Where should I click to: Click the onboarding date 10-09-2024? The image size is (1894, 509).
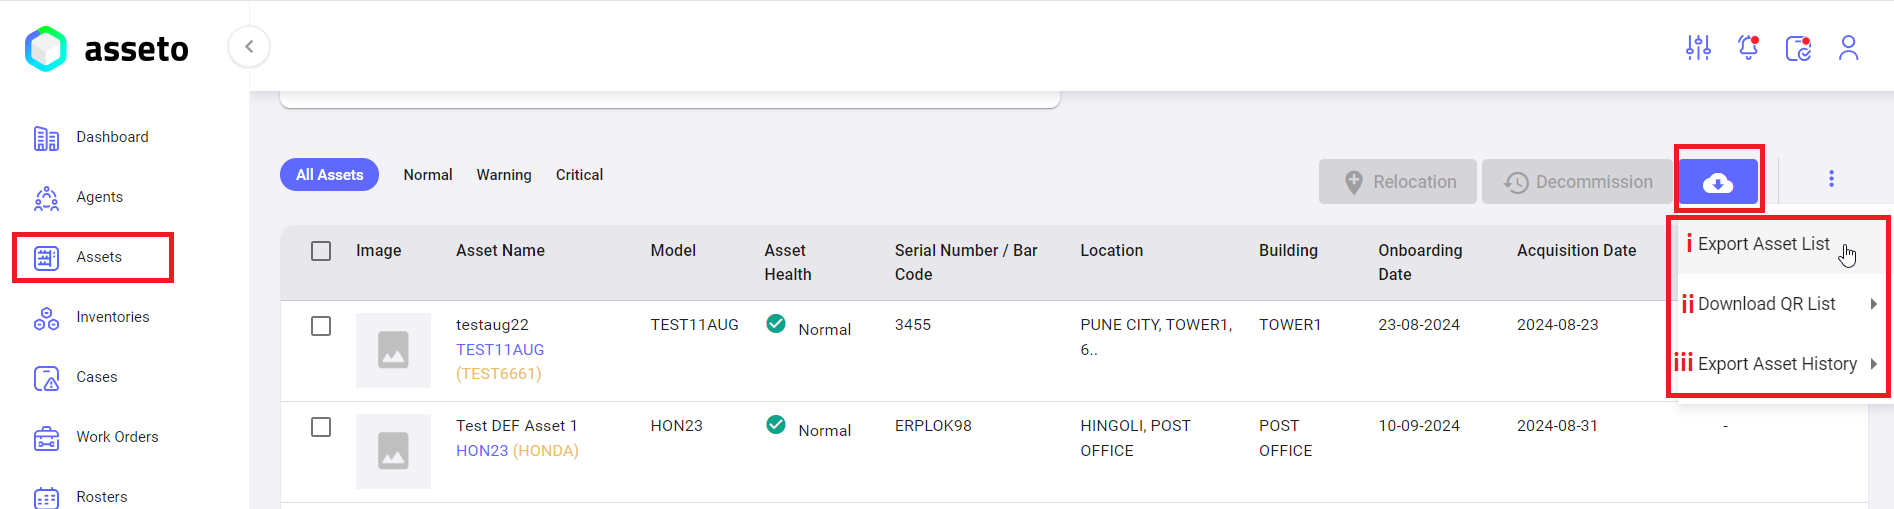coord(1419,426)
